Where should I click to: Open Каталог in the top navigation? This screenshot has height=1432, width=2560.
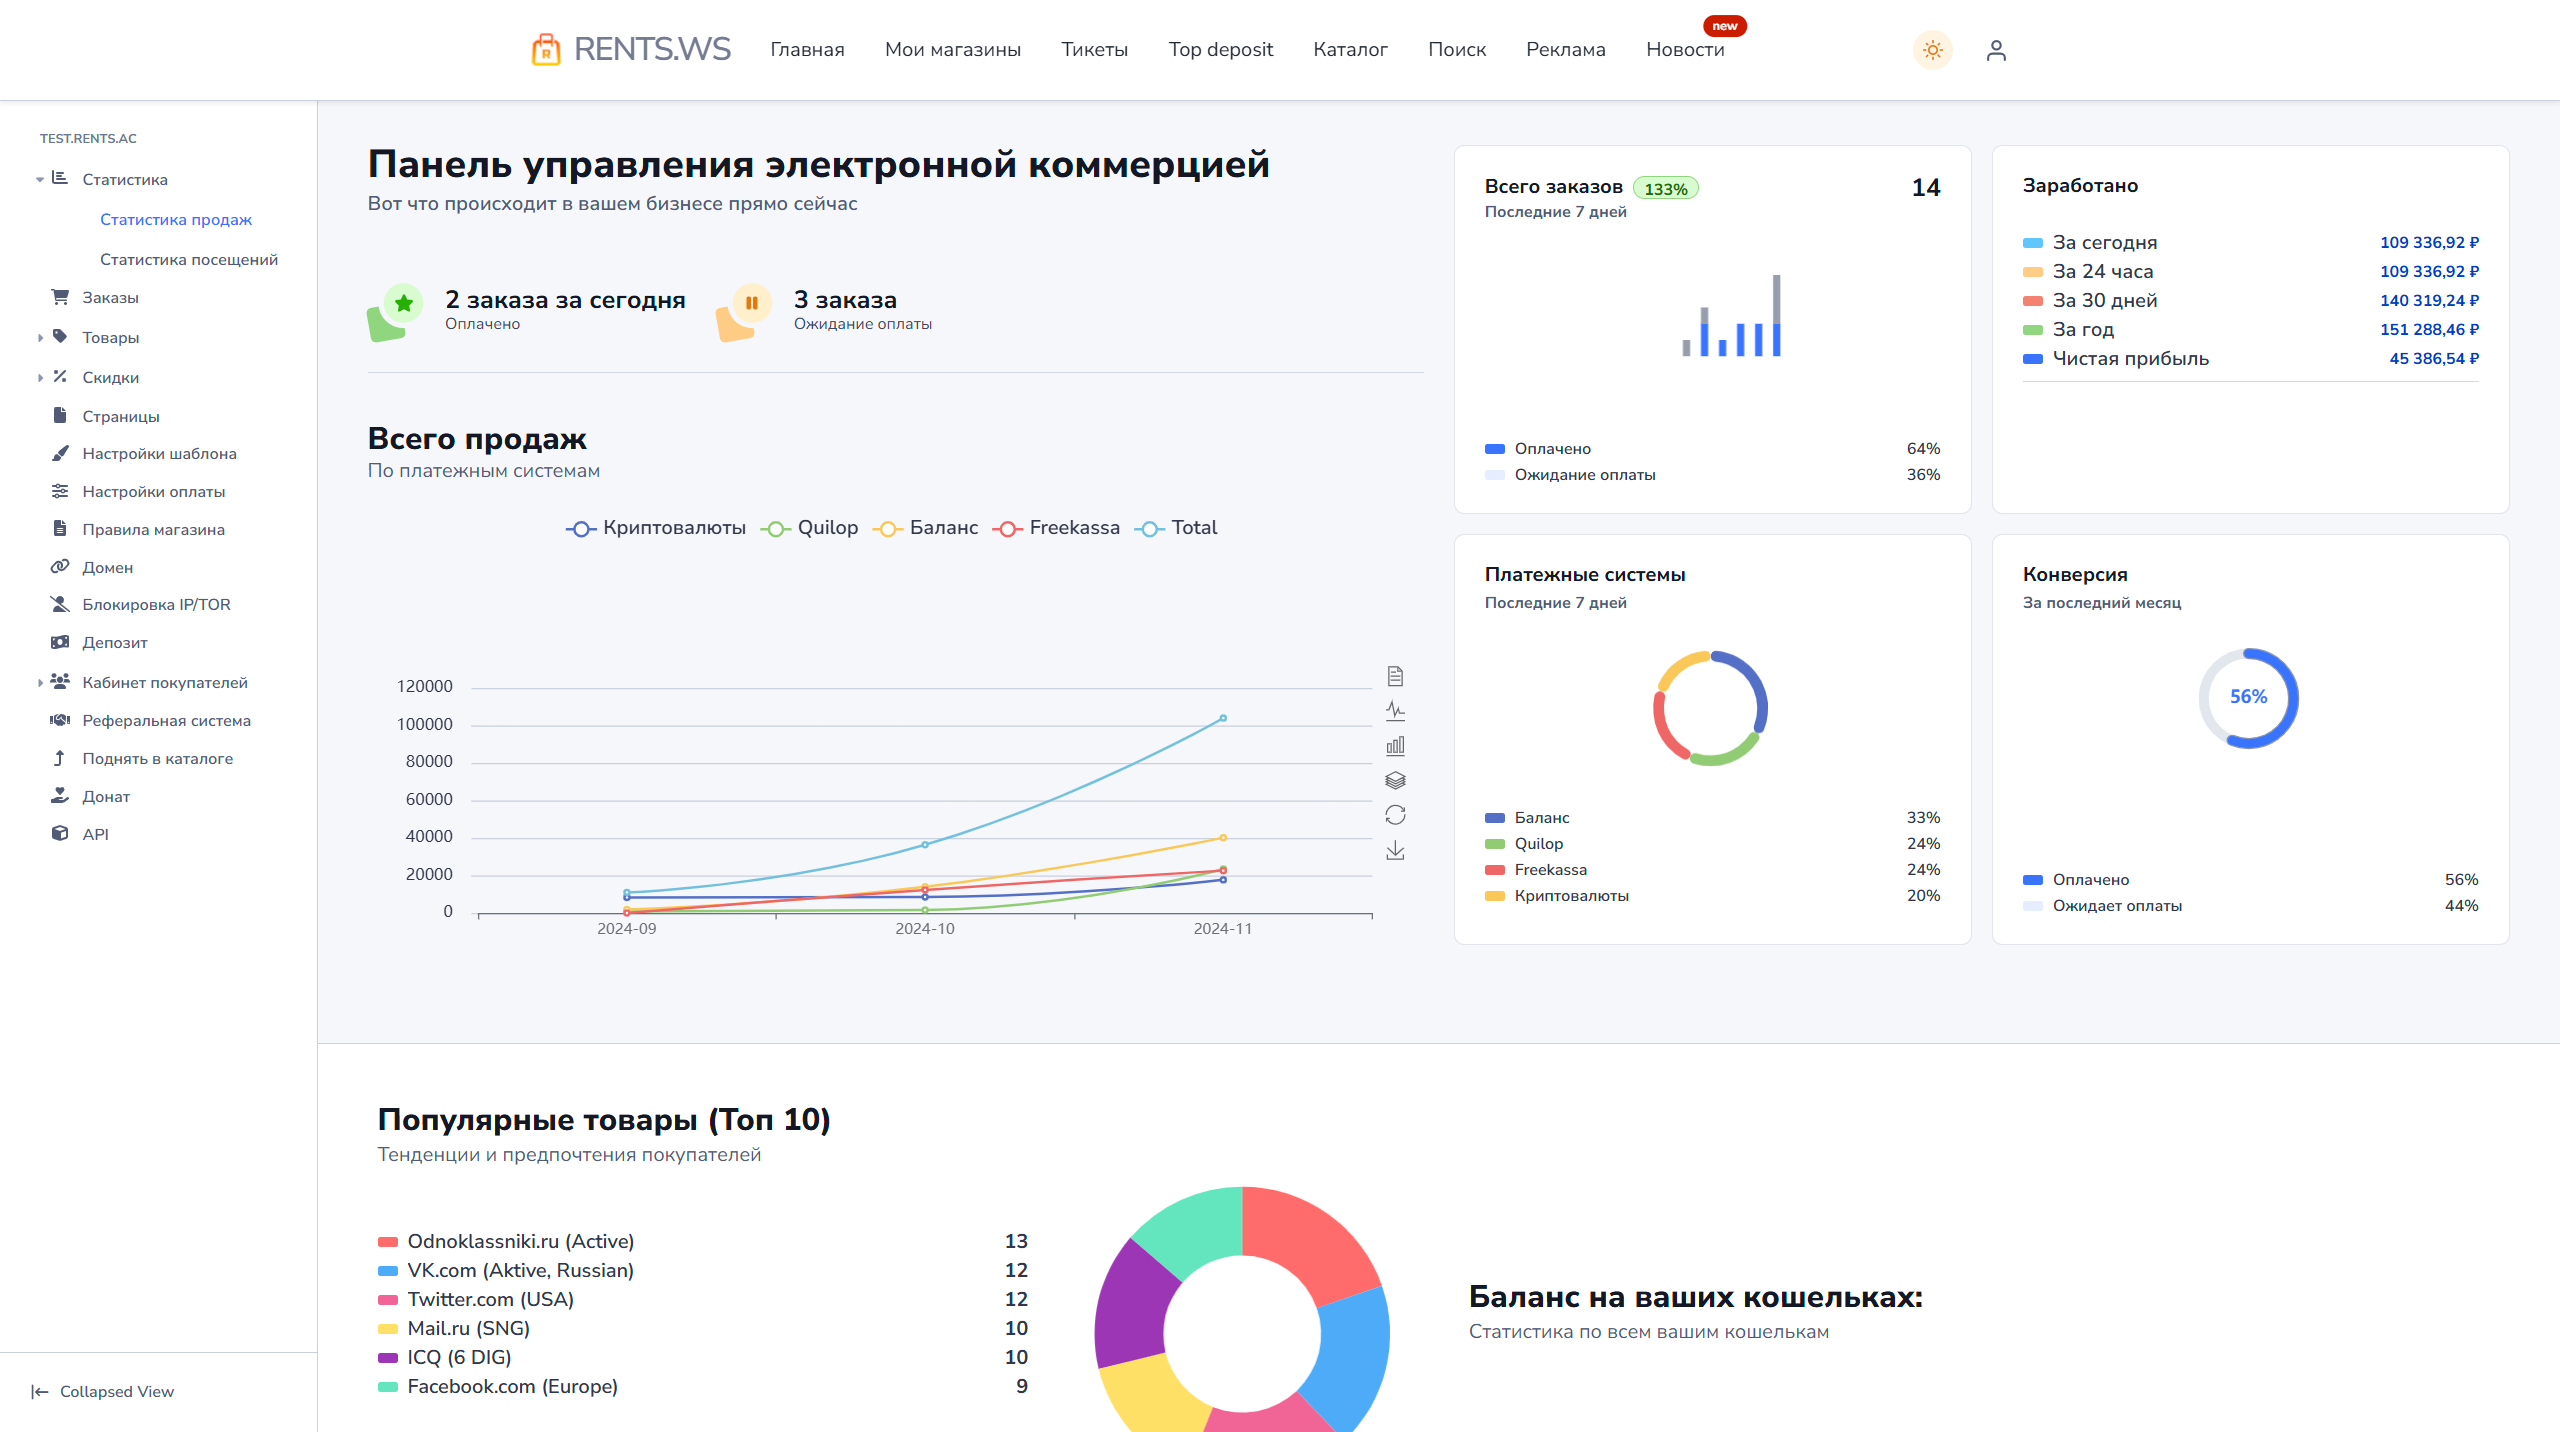point(1350,49)
